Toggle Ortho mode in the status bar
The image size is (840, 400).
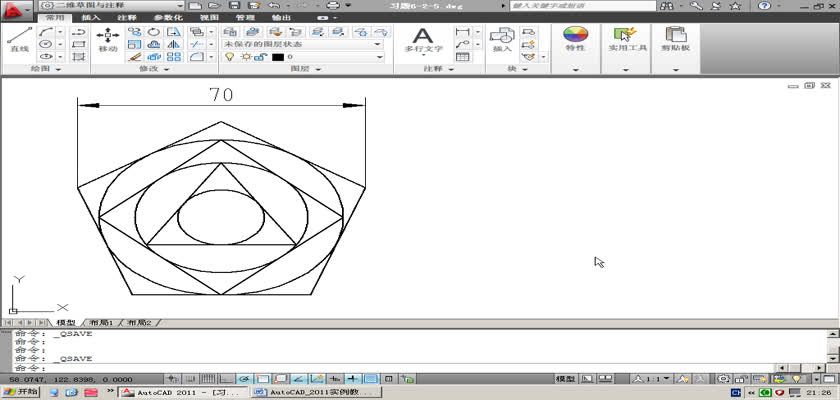click(227, 379)
